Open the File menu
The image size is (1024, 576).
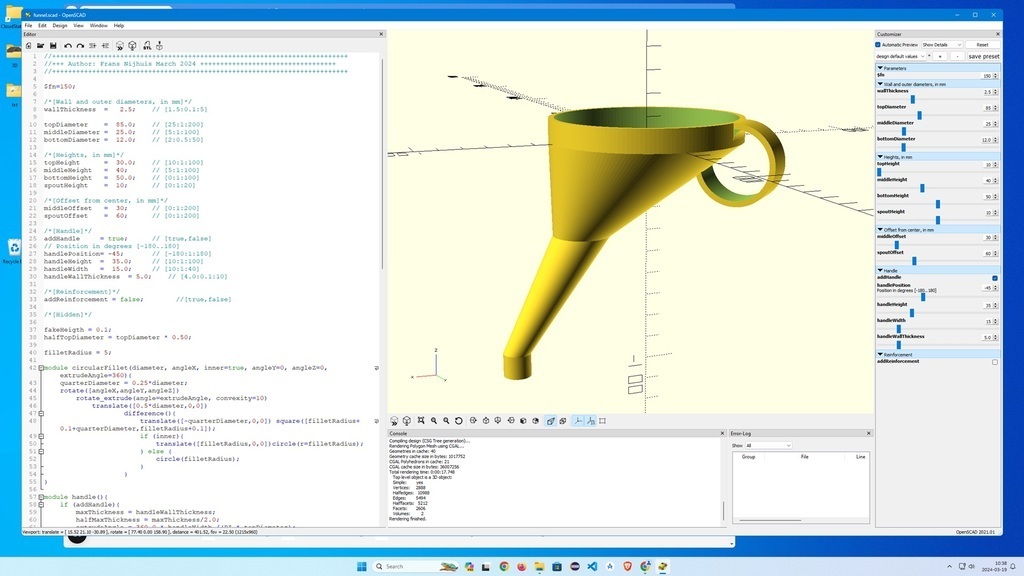coord(28,25)
